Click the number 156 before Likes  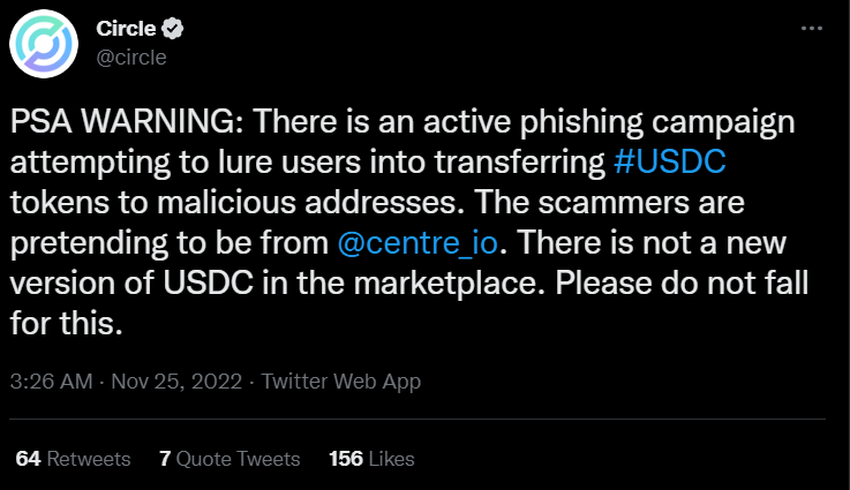tap(345, 459)
